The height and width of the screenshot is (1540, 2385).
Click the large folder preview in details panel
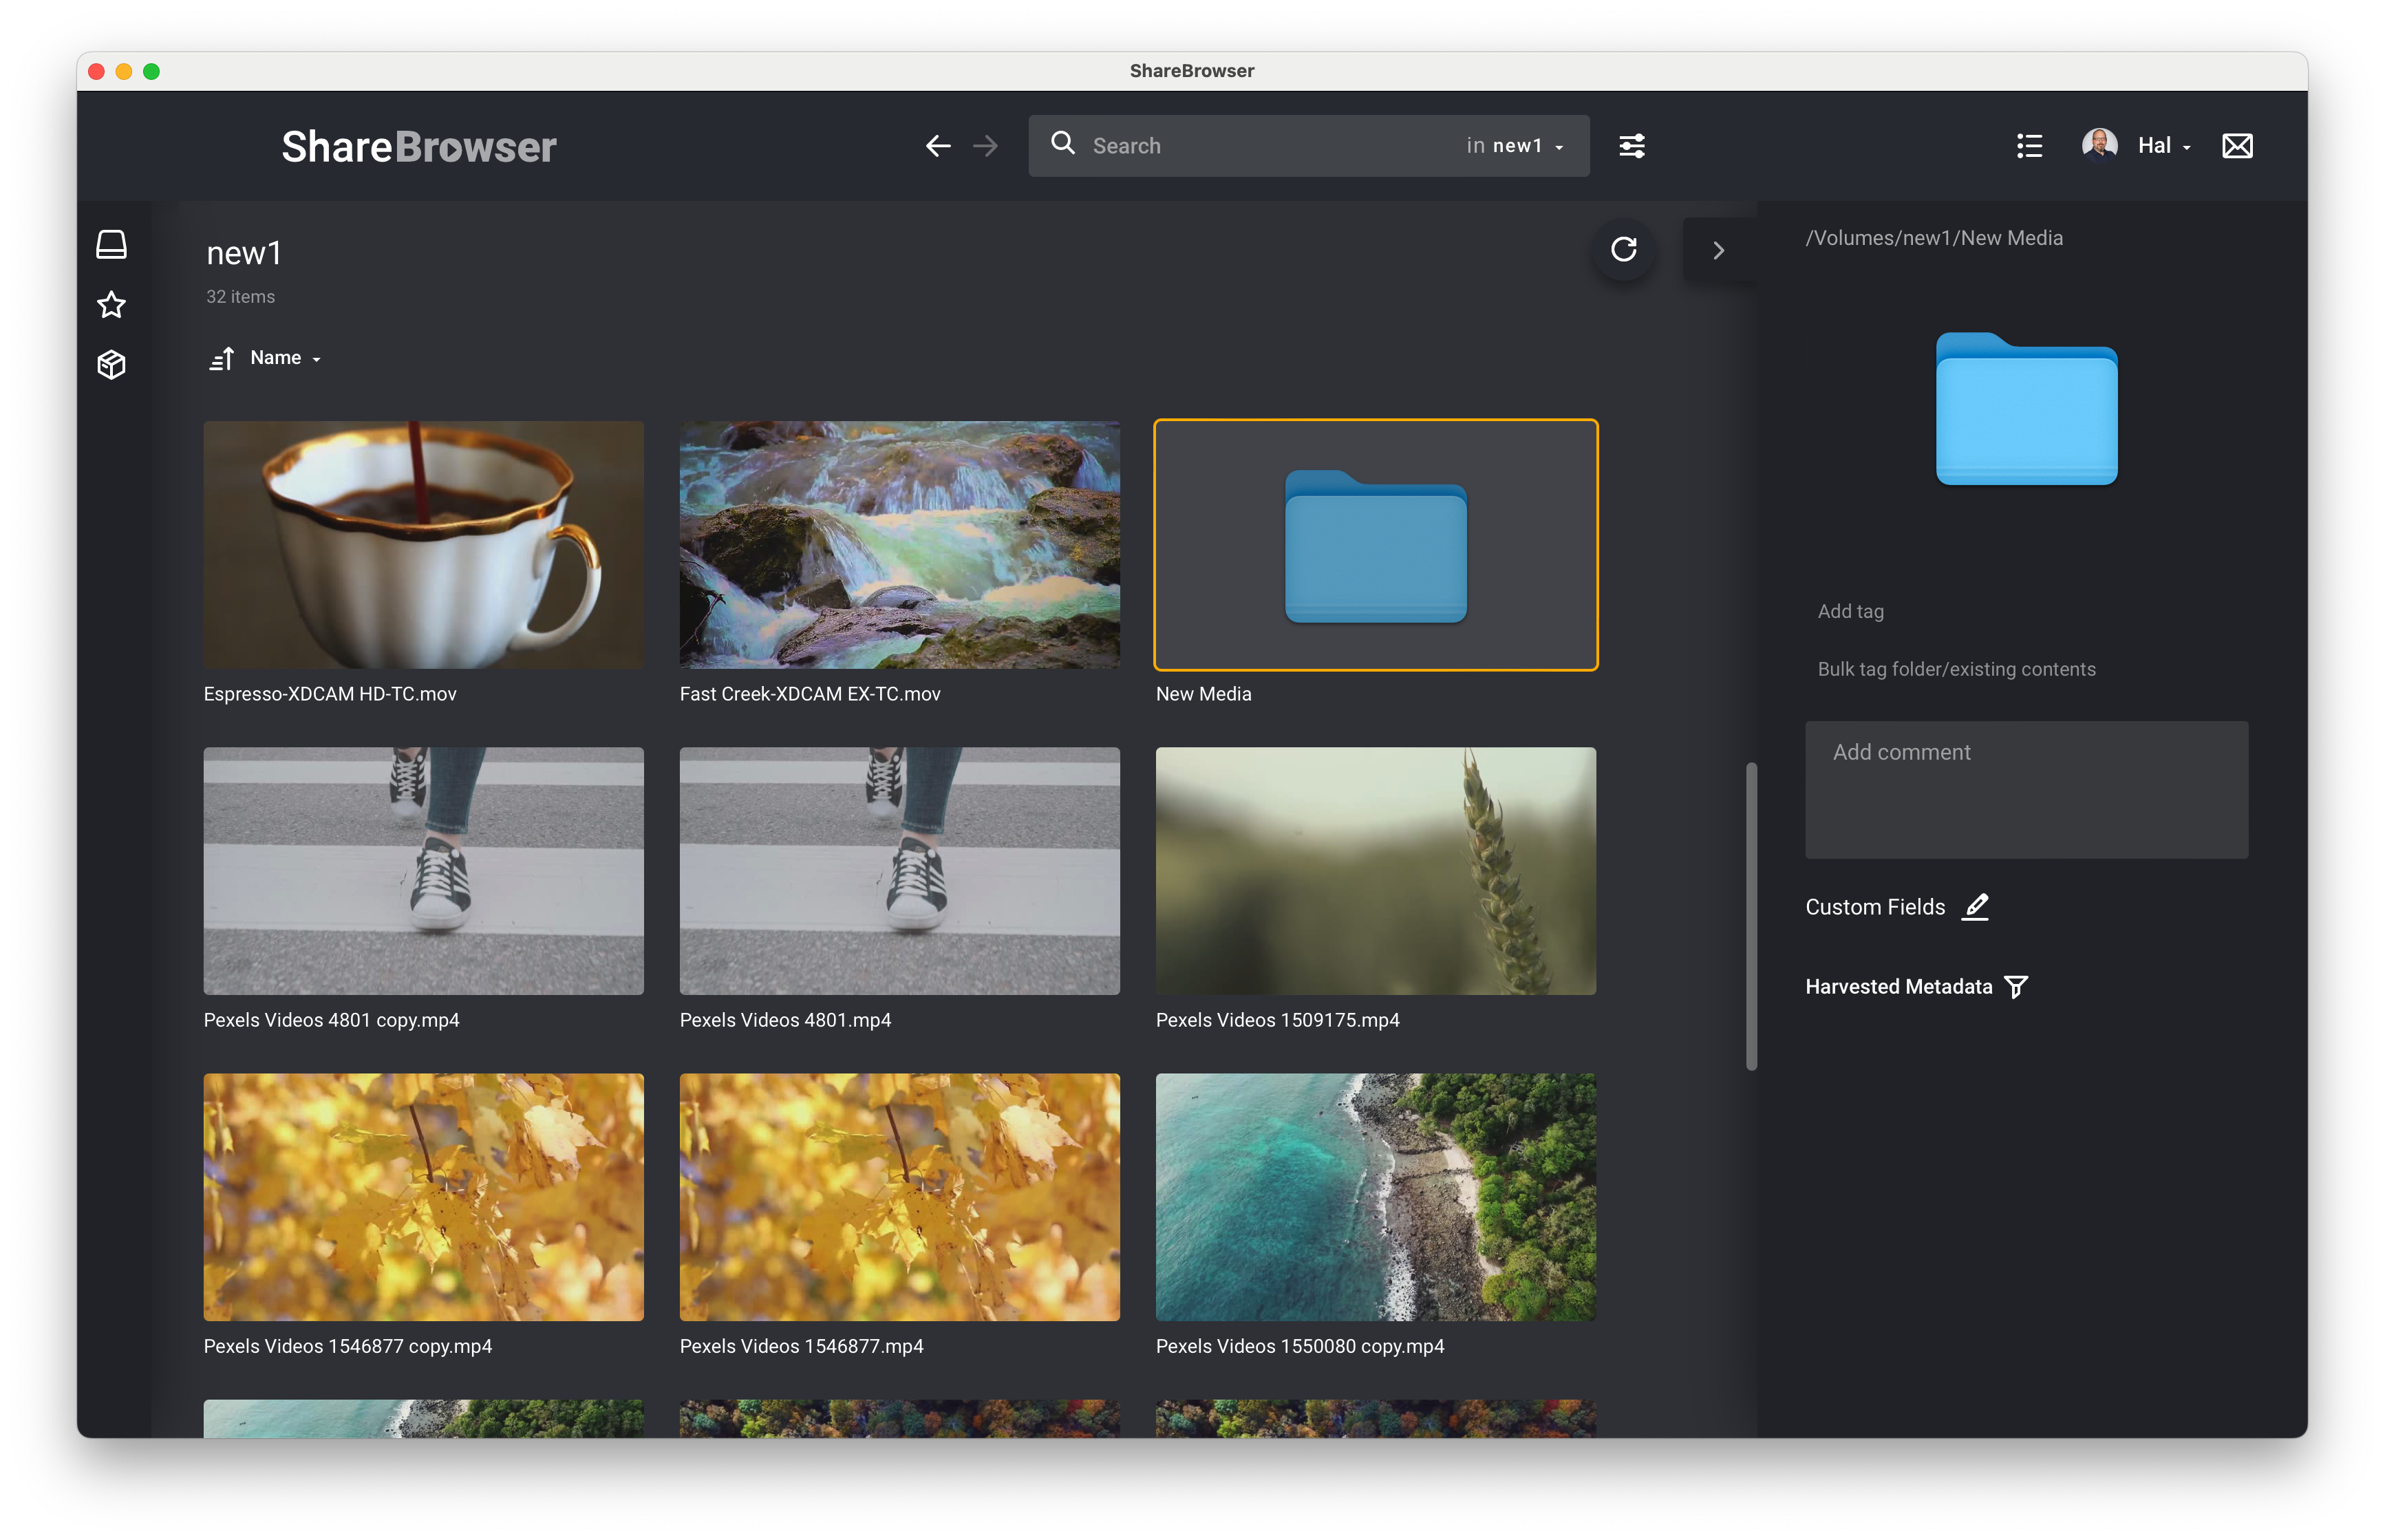[x=2026, y=408]
